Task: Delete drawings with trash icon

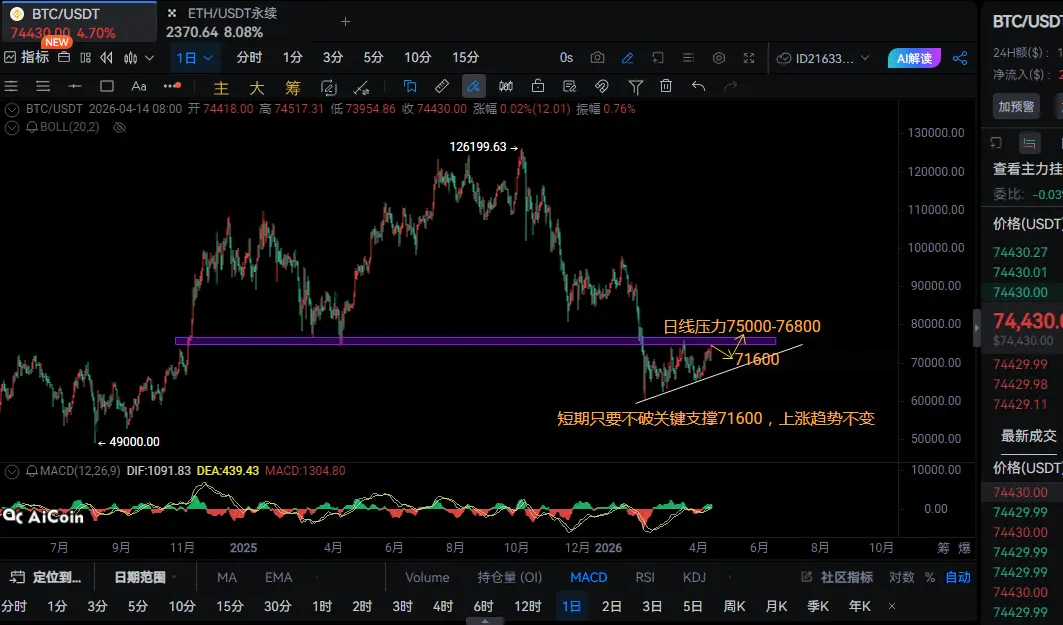Action: [666, 86]
